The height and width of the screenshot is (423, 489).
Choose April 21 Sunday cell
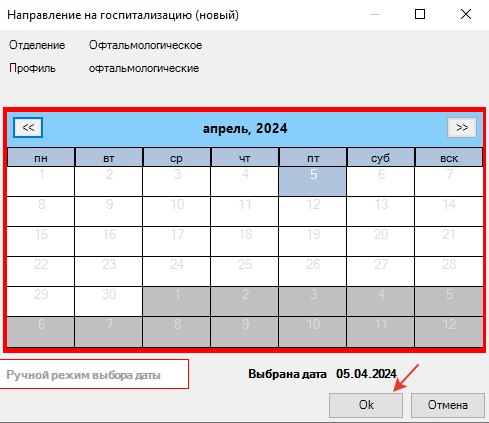tap(449, 241)
